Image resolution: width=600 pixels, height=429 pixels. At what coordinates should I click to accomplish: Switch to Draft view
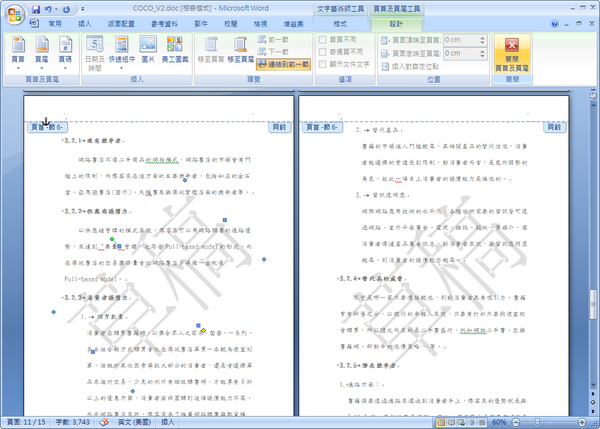(482, 422)
